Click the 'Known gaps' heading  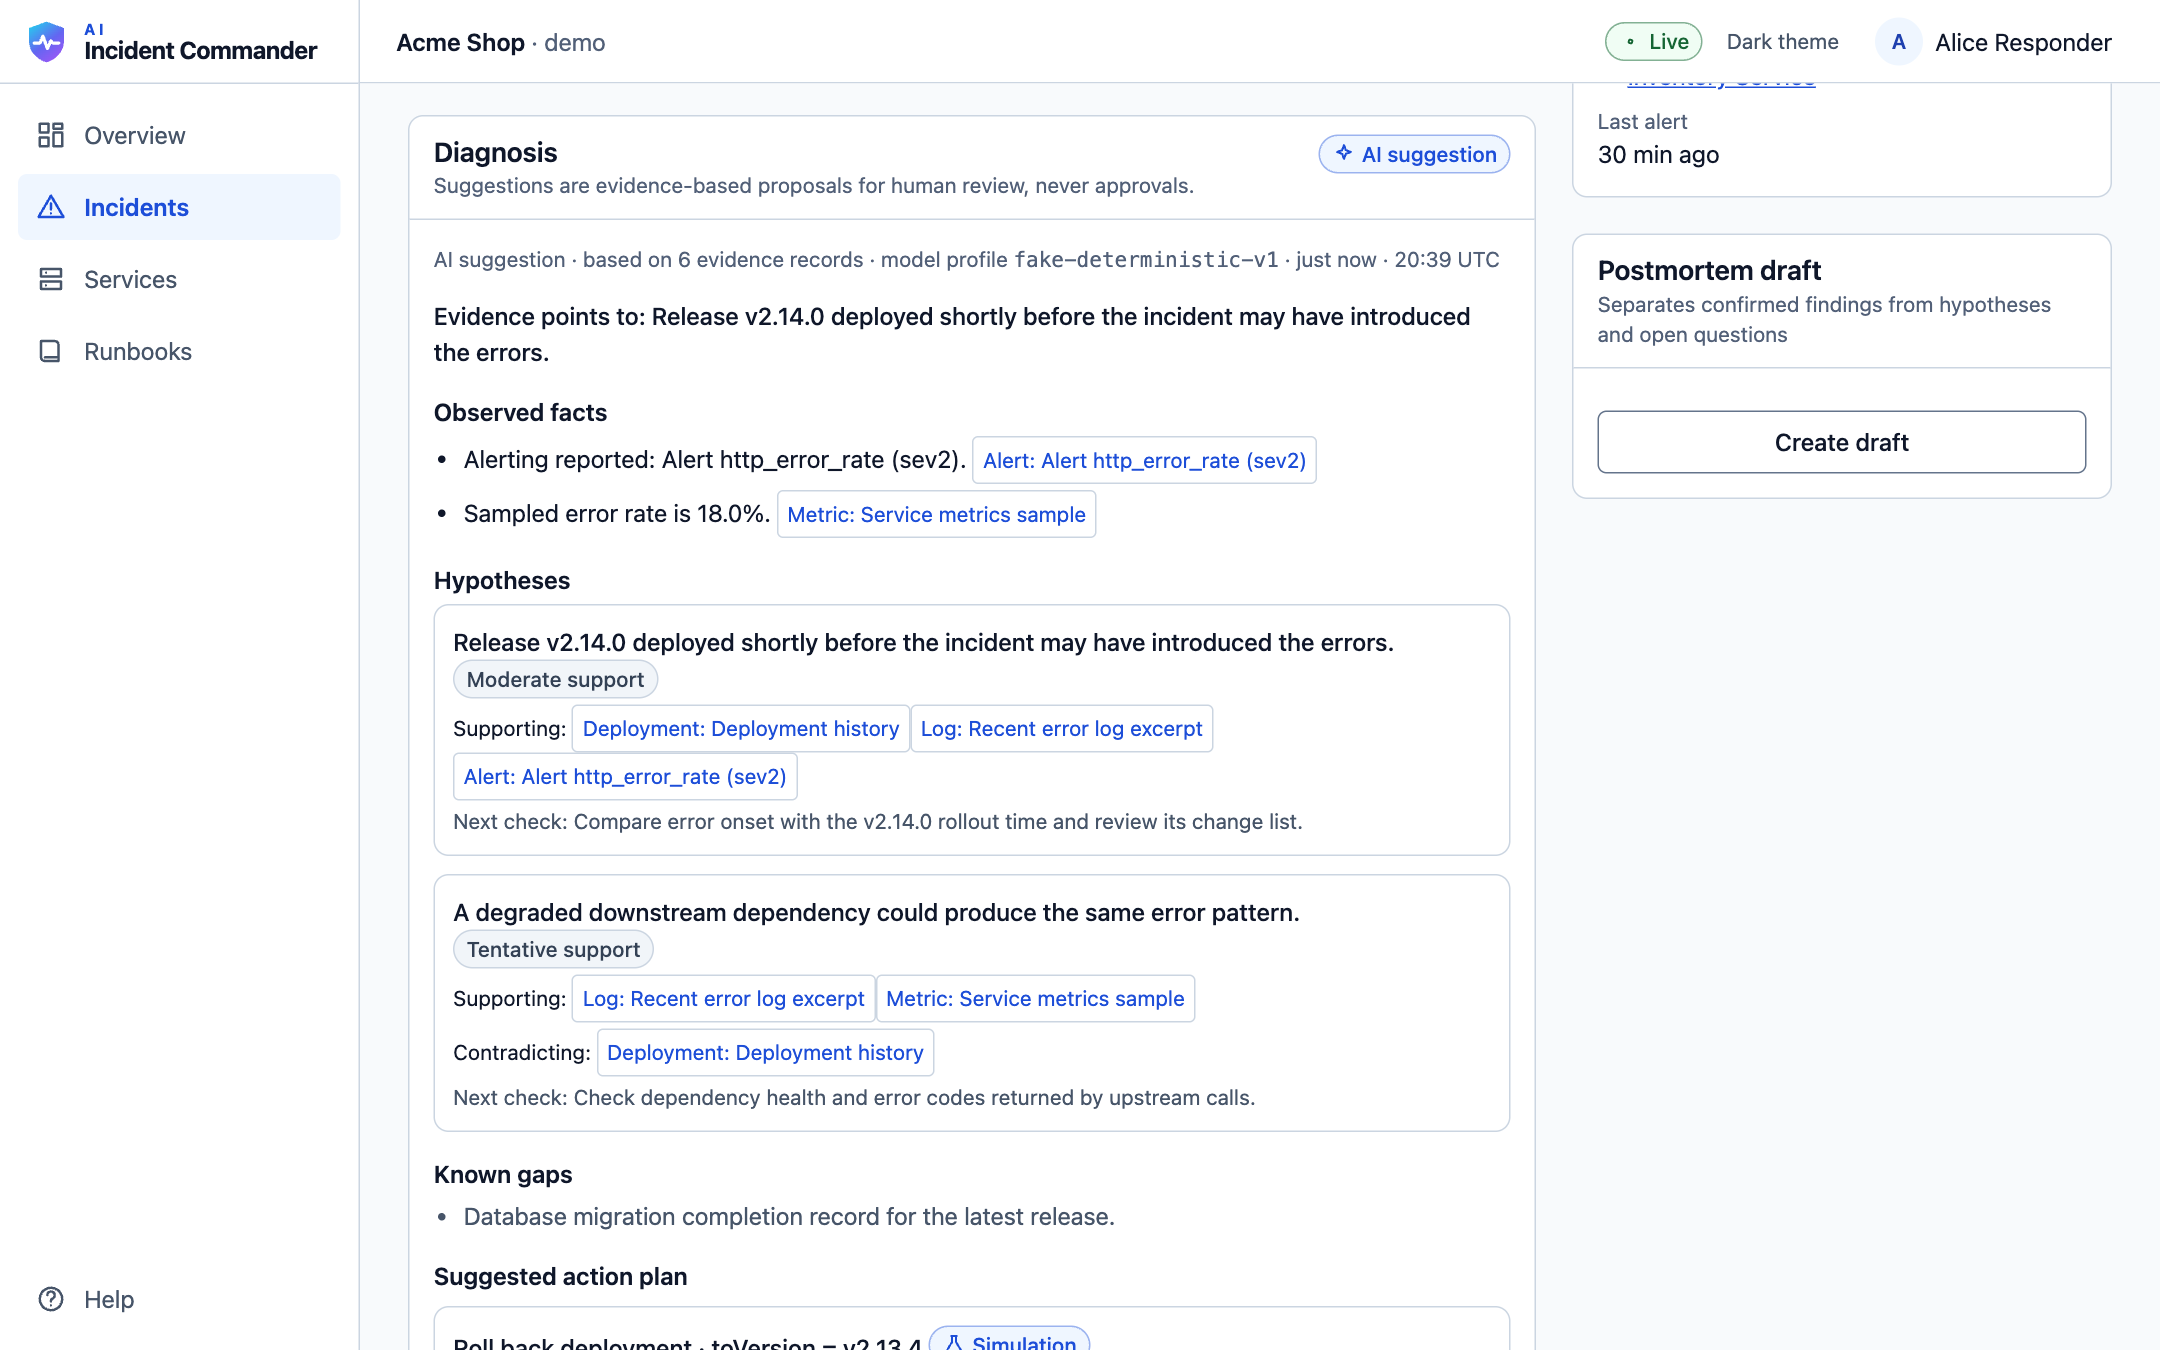[x=503, y=1174]
